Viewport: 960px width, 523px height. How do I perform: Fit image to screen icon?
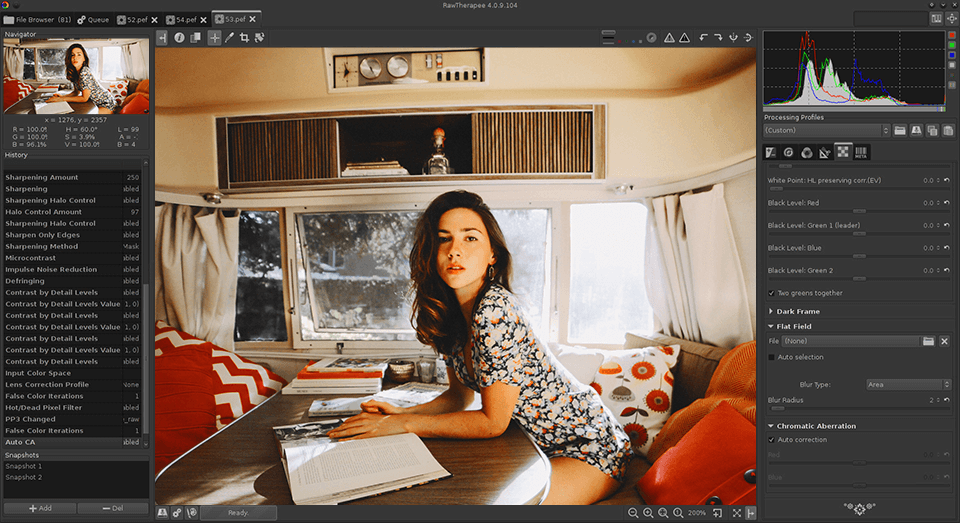pyautogui.click(x=663, y=513)
